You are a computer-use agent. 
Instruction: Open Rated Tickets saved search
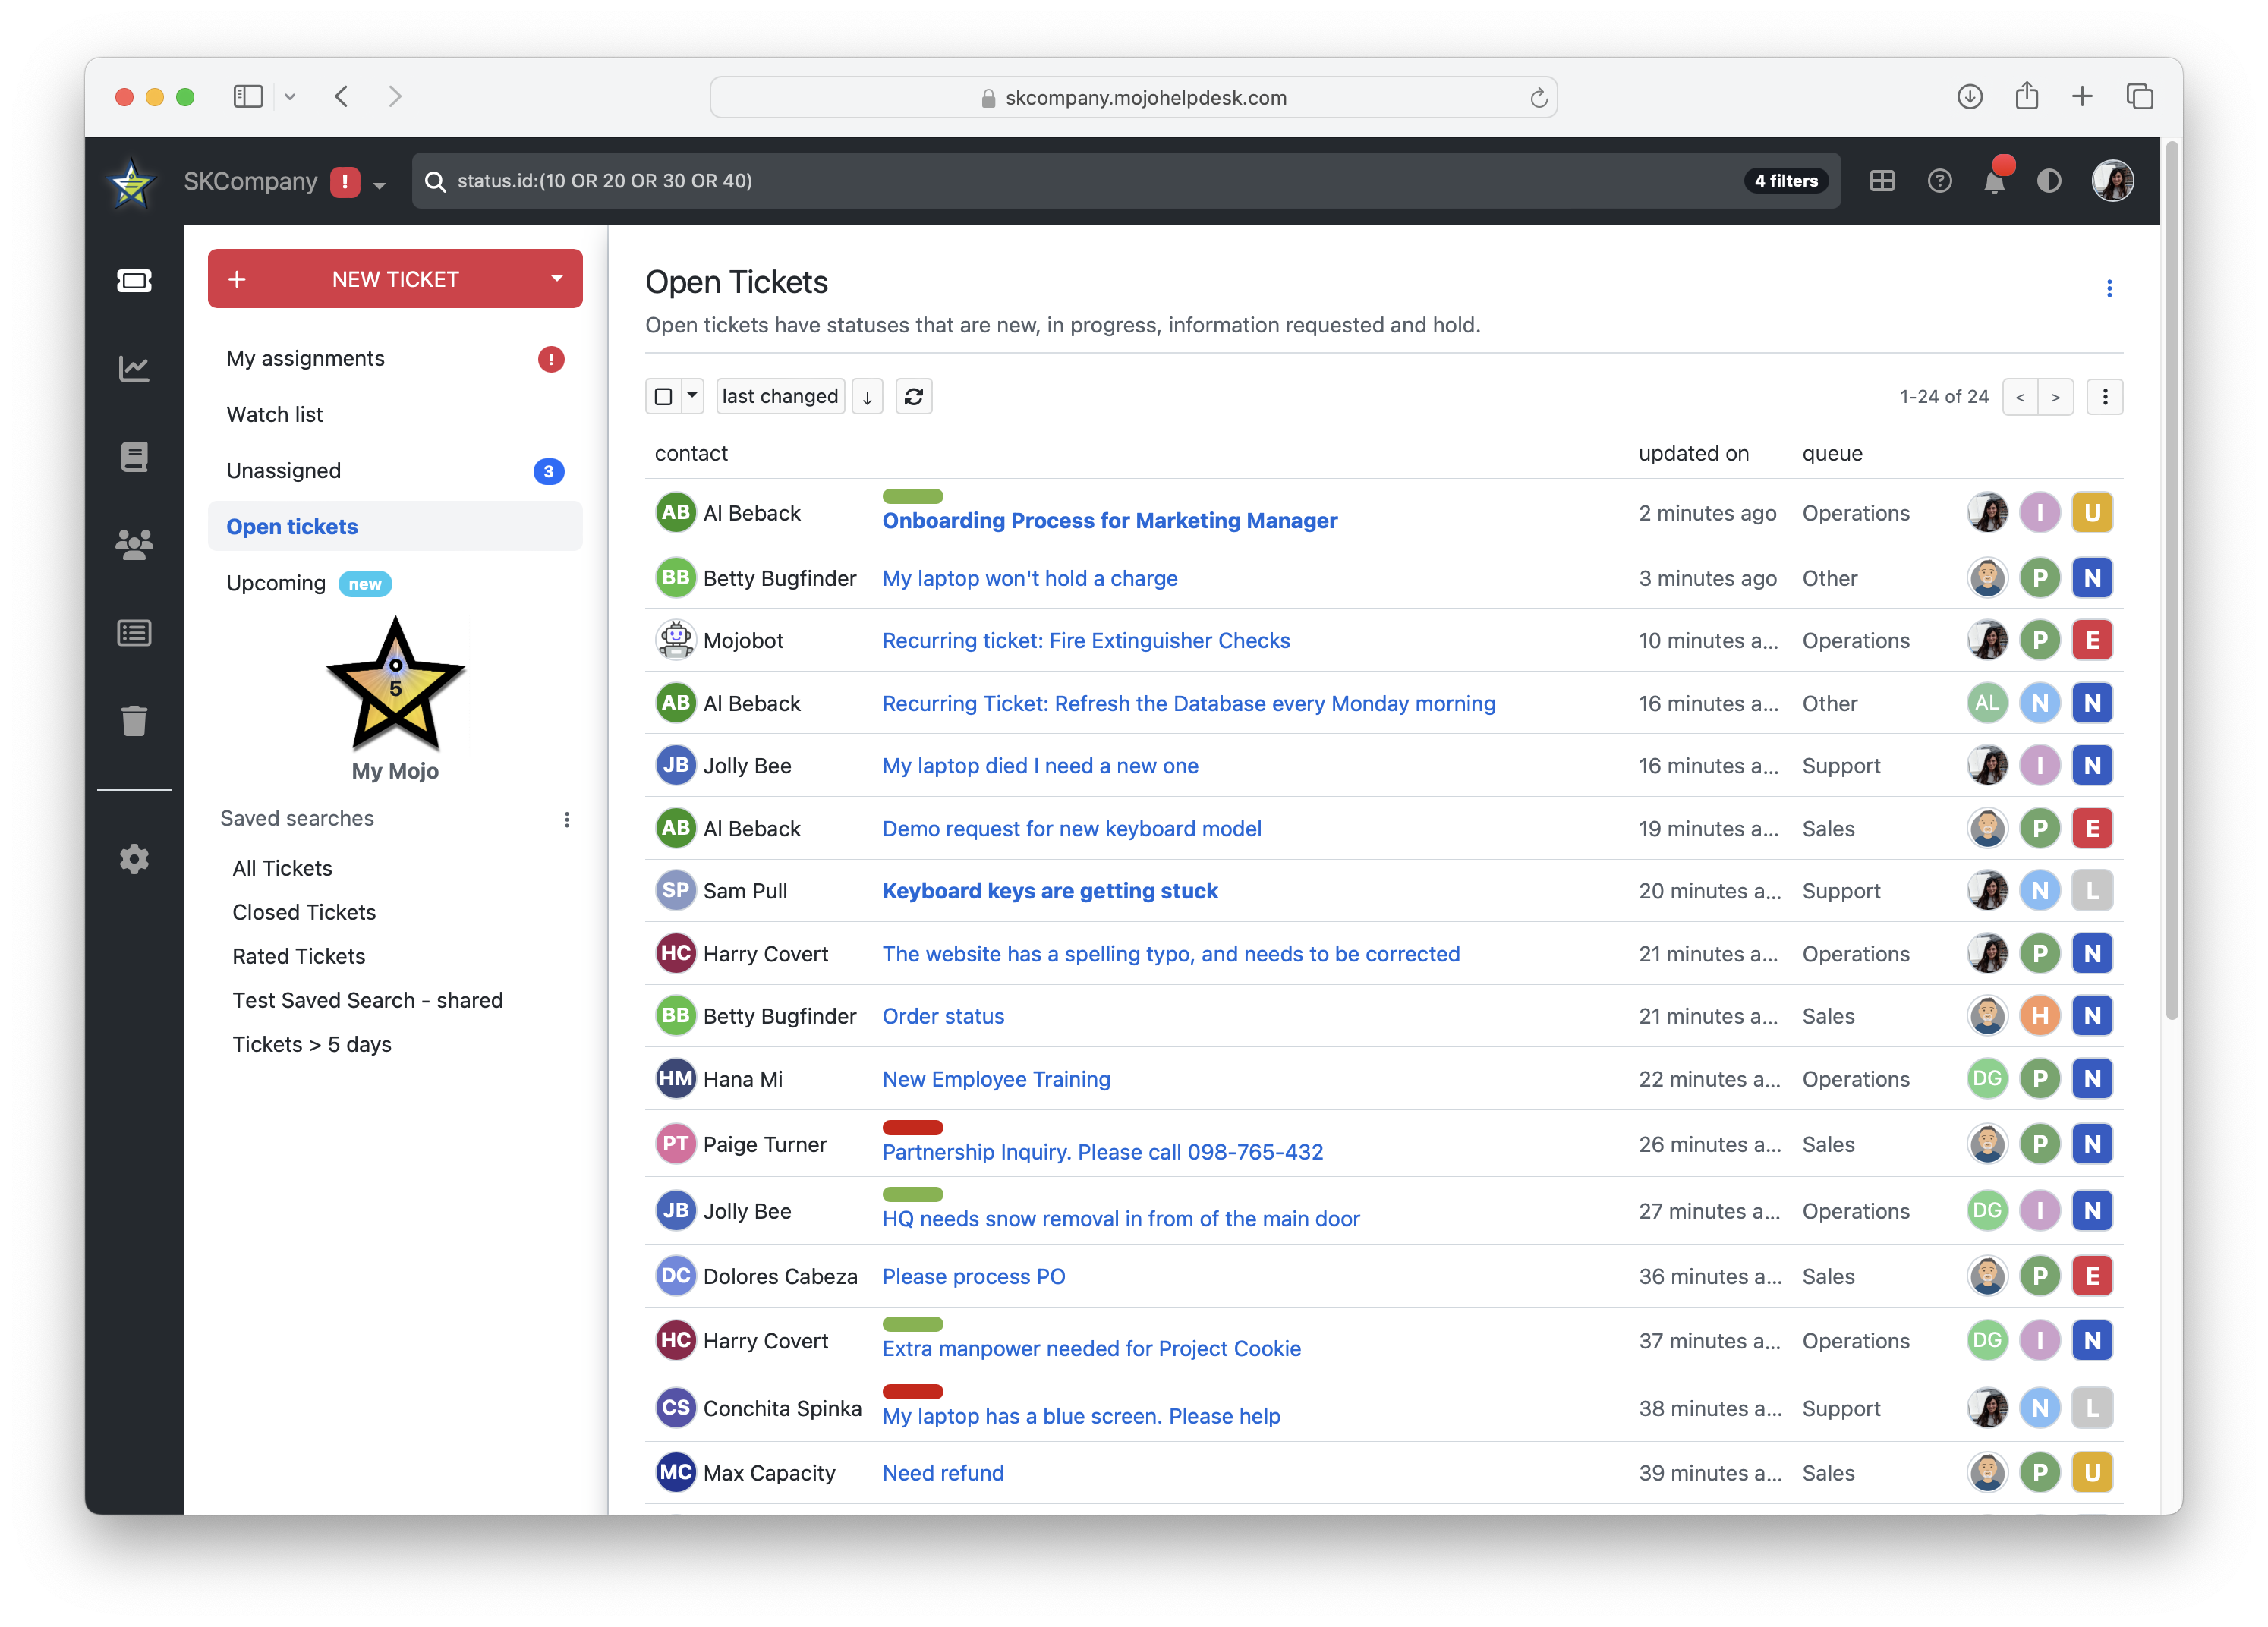coord(298,956)
